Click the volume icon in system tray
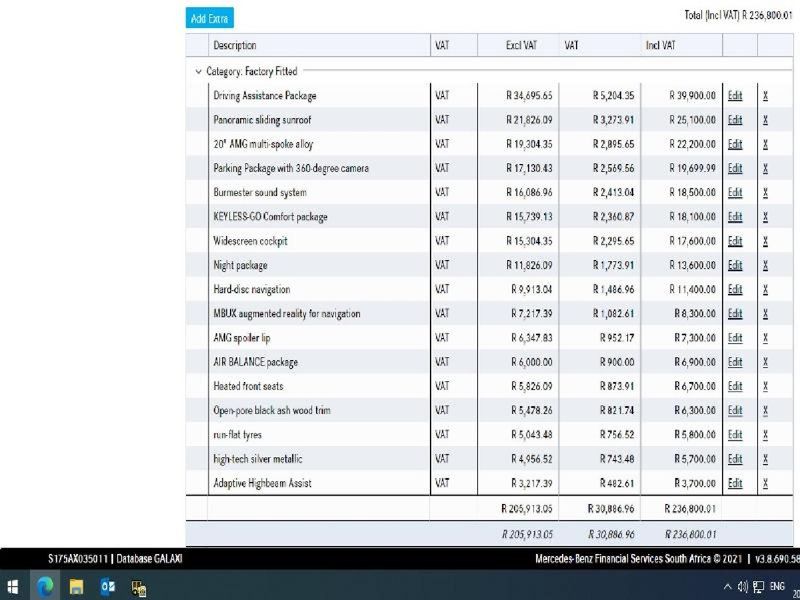 743,586
